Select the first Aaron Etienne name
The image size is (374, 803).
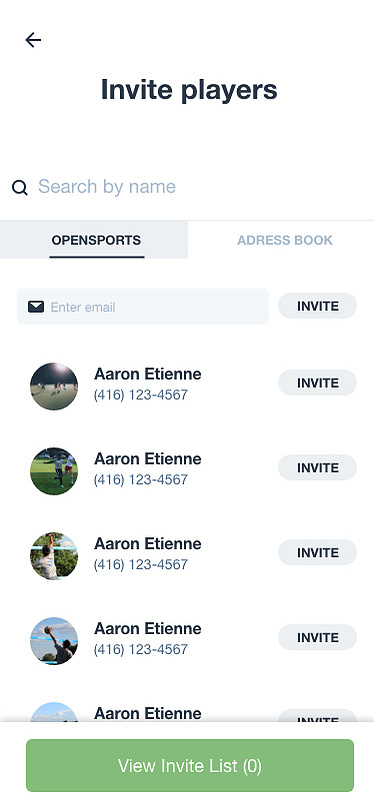148,374
